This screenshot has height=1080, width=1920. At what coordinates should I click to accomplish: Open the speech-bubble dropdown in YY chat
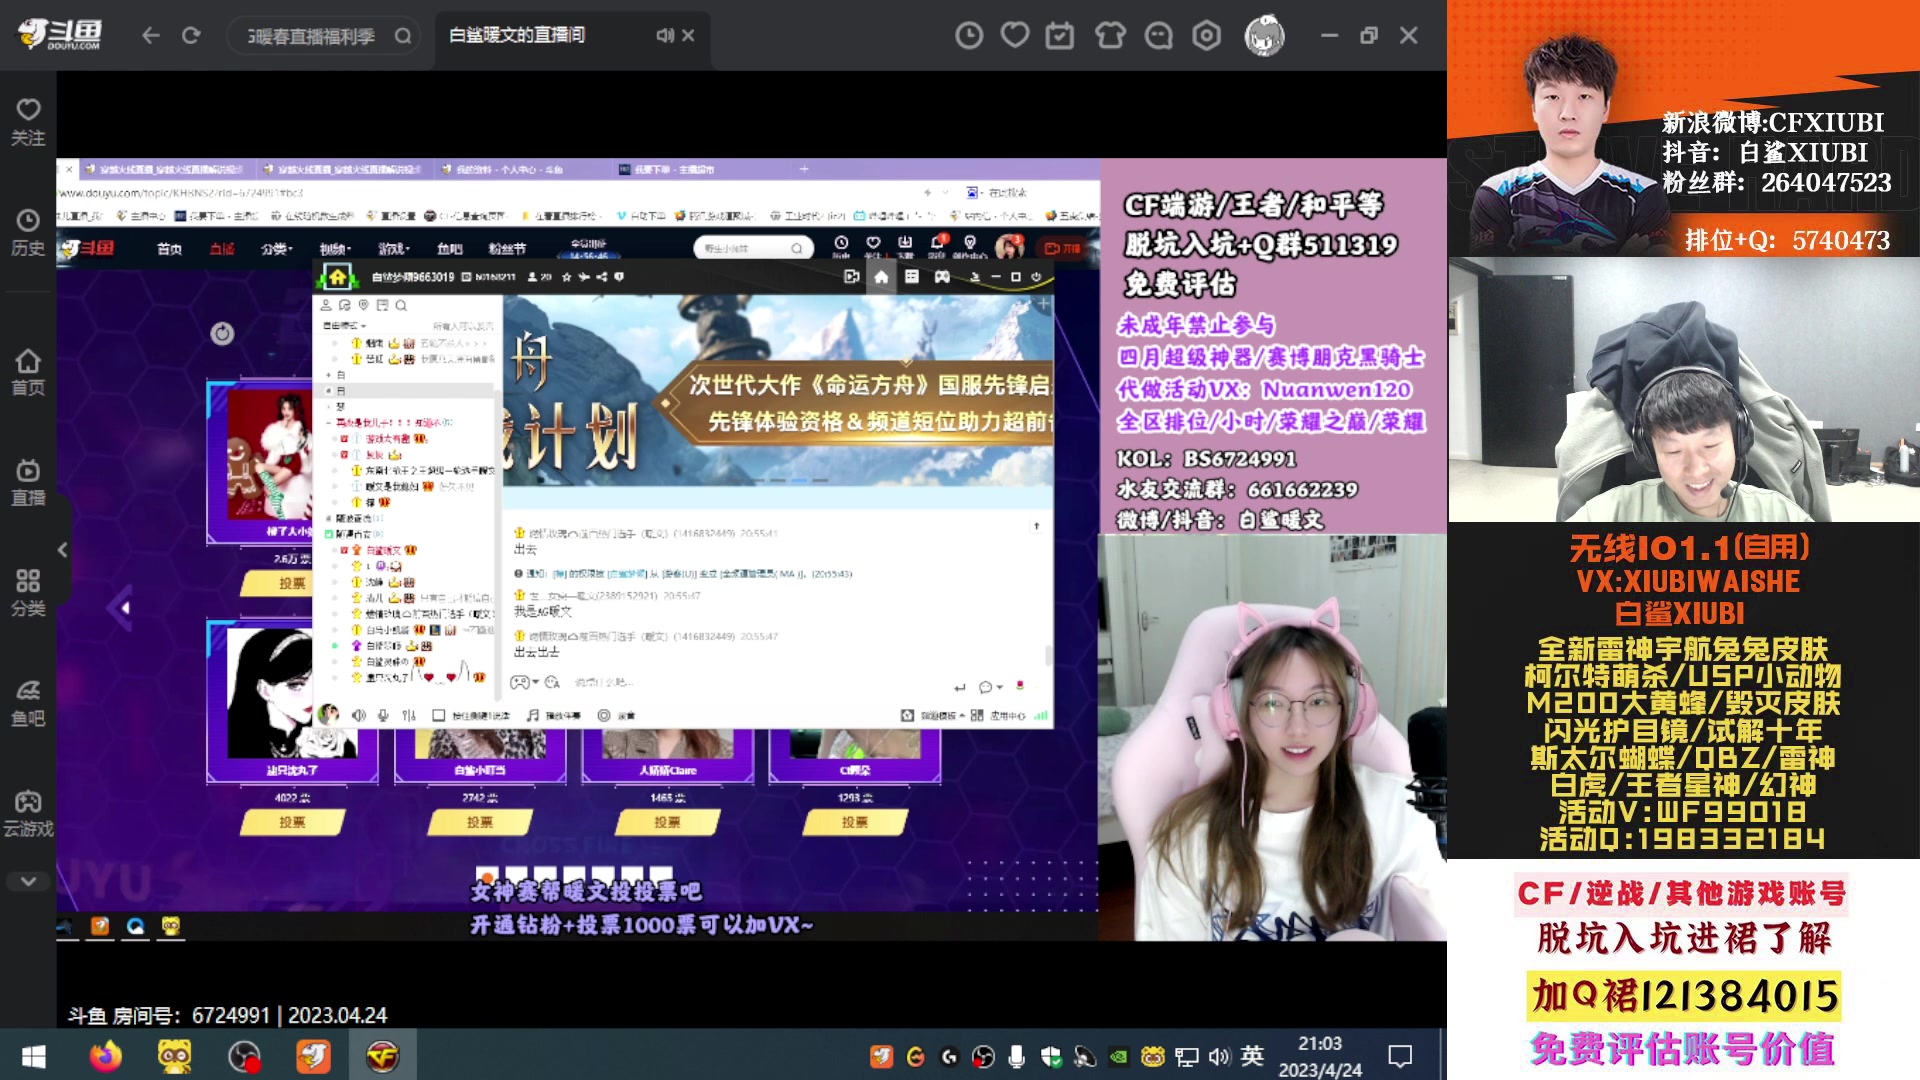coord(990,686)
